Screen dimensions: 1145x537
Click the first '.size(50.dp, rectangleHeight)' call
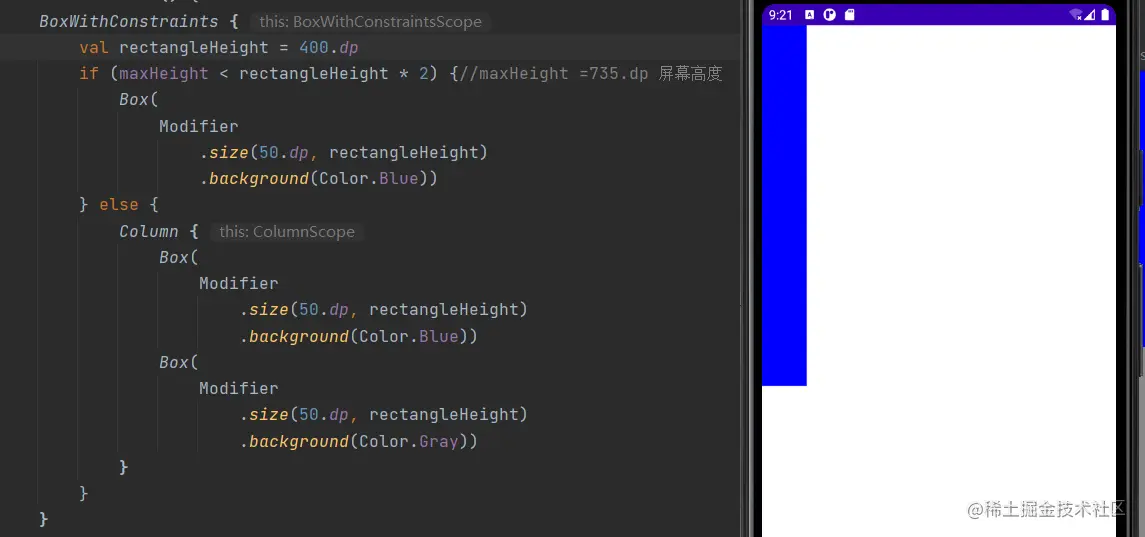click(344, 153)
